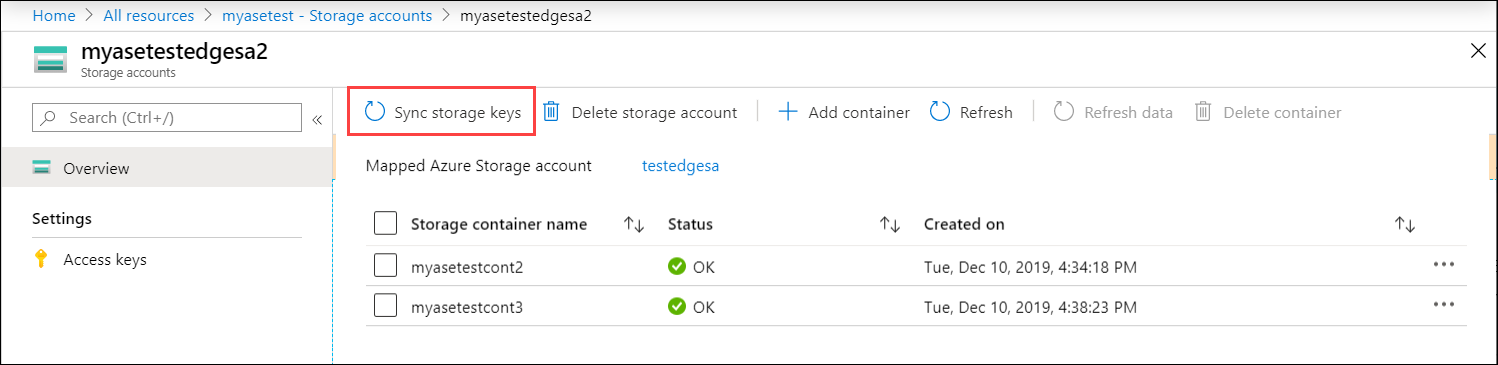Screen dimensions: 1498x365
Task: Close the storage account blade
Action: tap(1478, 51)
